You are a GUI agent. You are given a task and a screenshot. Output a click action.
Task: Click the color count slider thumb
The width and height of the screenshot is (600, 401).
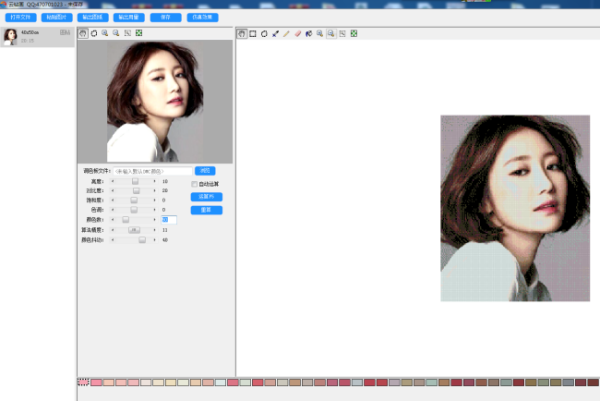[126, 220]
